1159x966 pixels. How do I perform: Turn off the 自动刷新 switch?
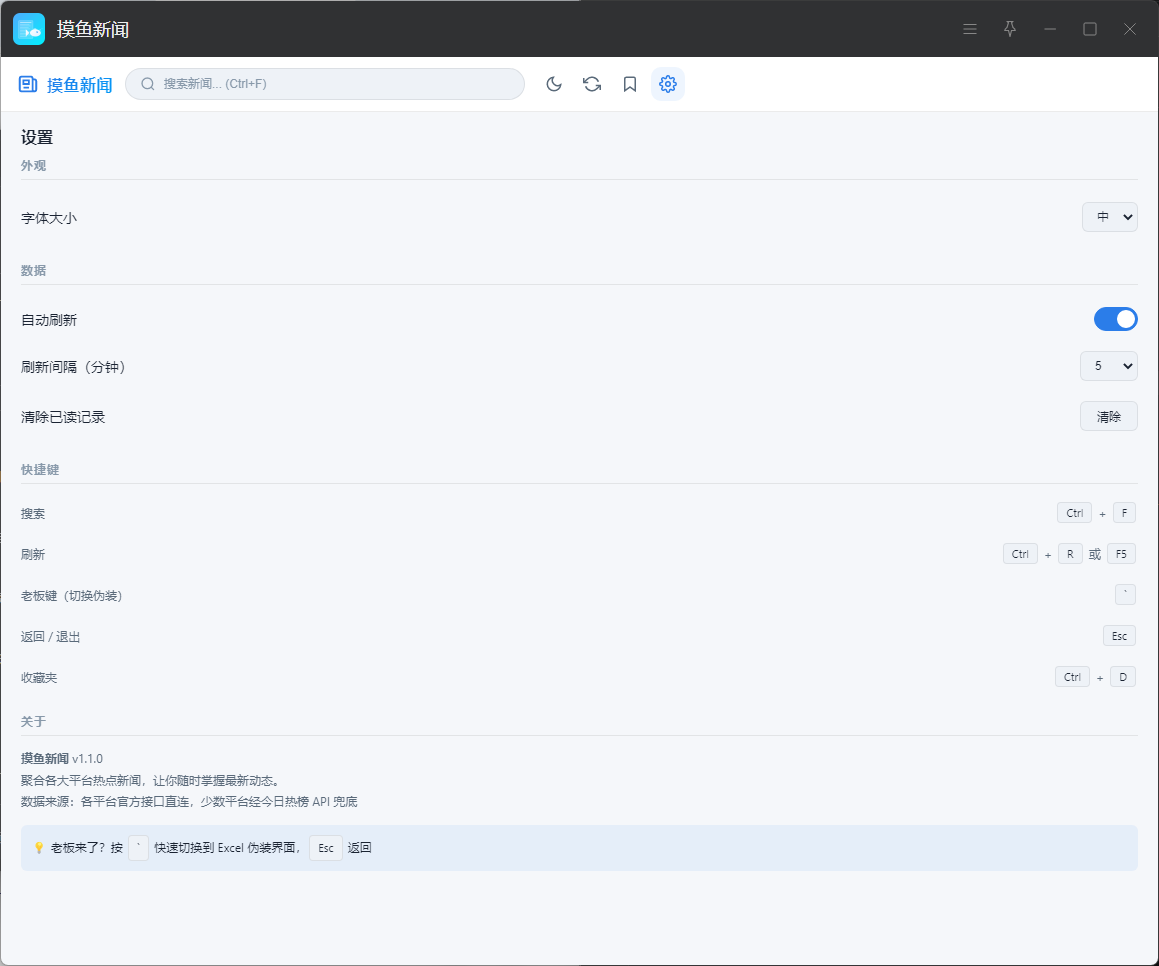pos(1115,319)
